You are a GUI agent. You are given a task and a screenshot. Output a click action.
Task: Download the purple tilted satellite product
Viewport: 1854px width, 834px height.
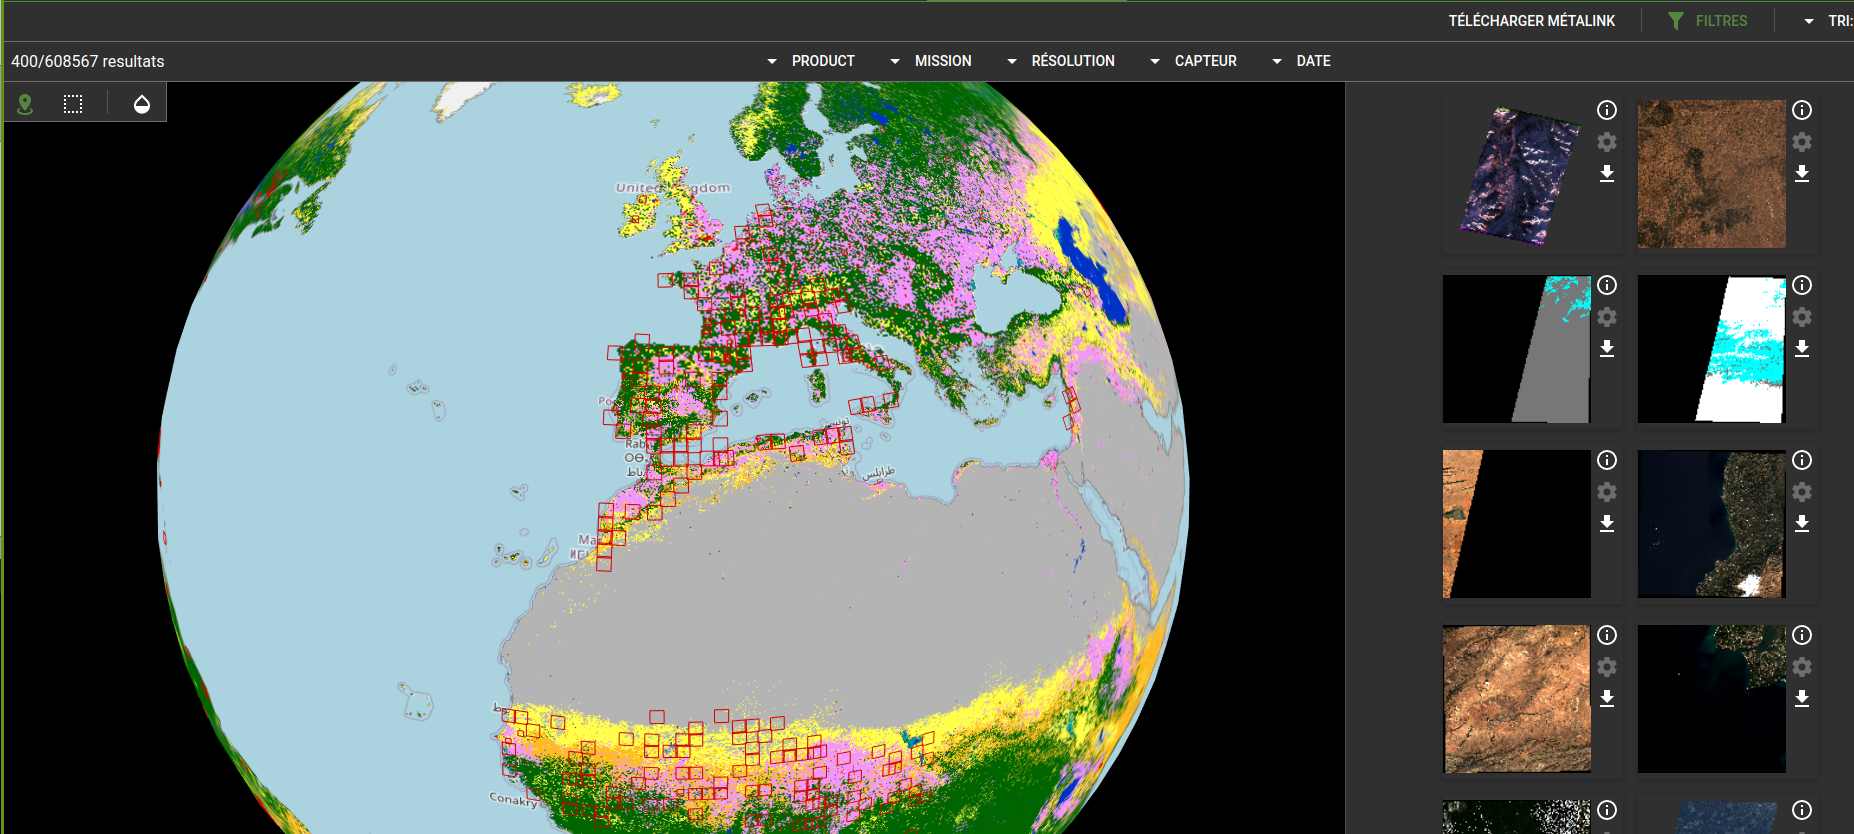[1607, 174]
